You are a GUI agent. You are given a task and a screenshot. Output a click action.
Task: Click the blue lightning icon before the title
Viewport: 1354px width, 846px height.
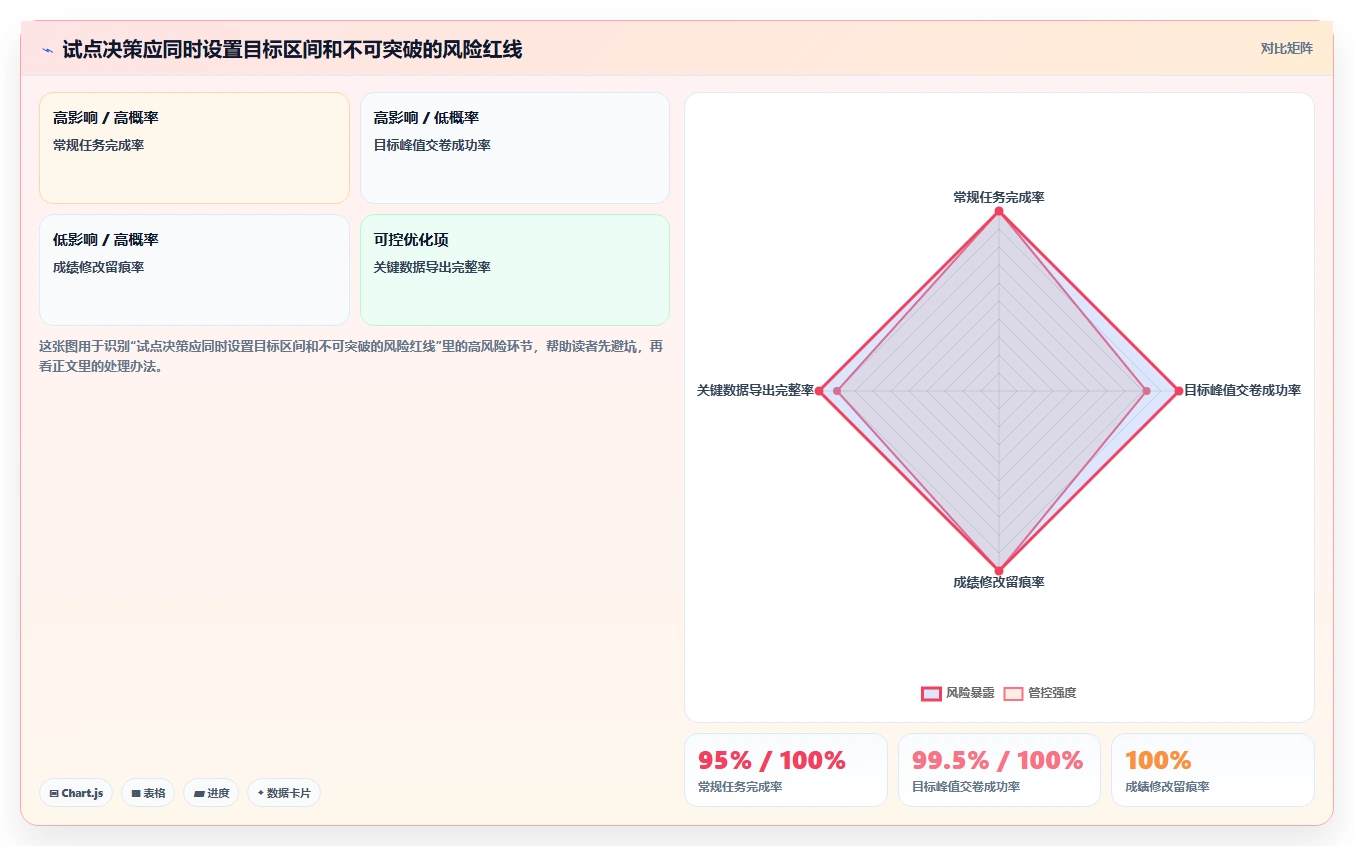click(x=47, y=50)
